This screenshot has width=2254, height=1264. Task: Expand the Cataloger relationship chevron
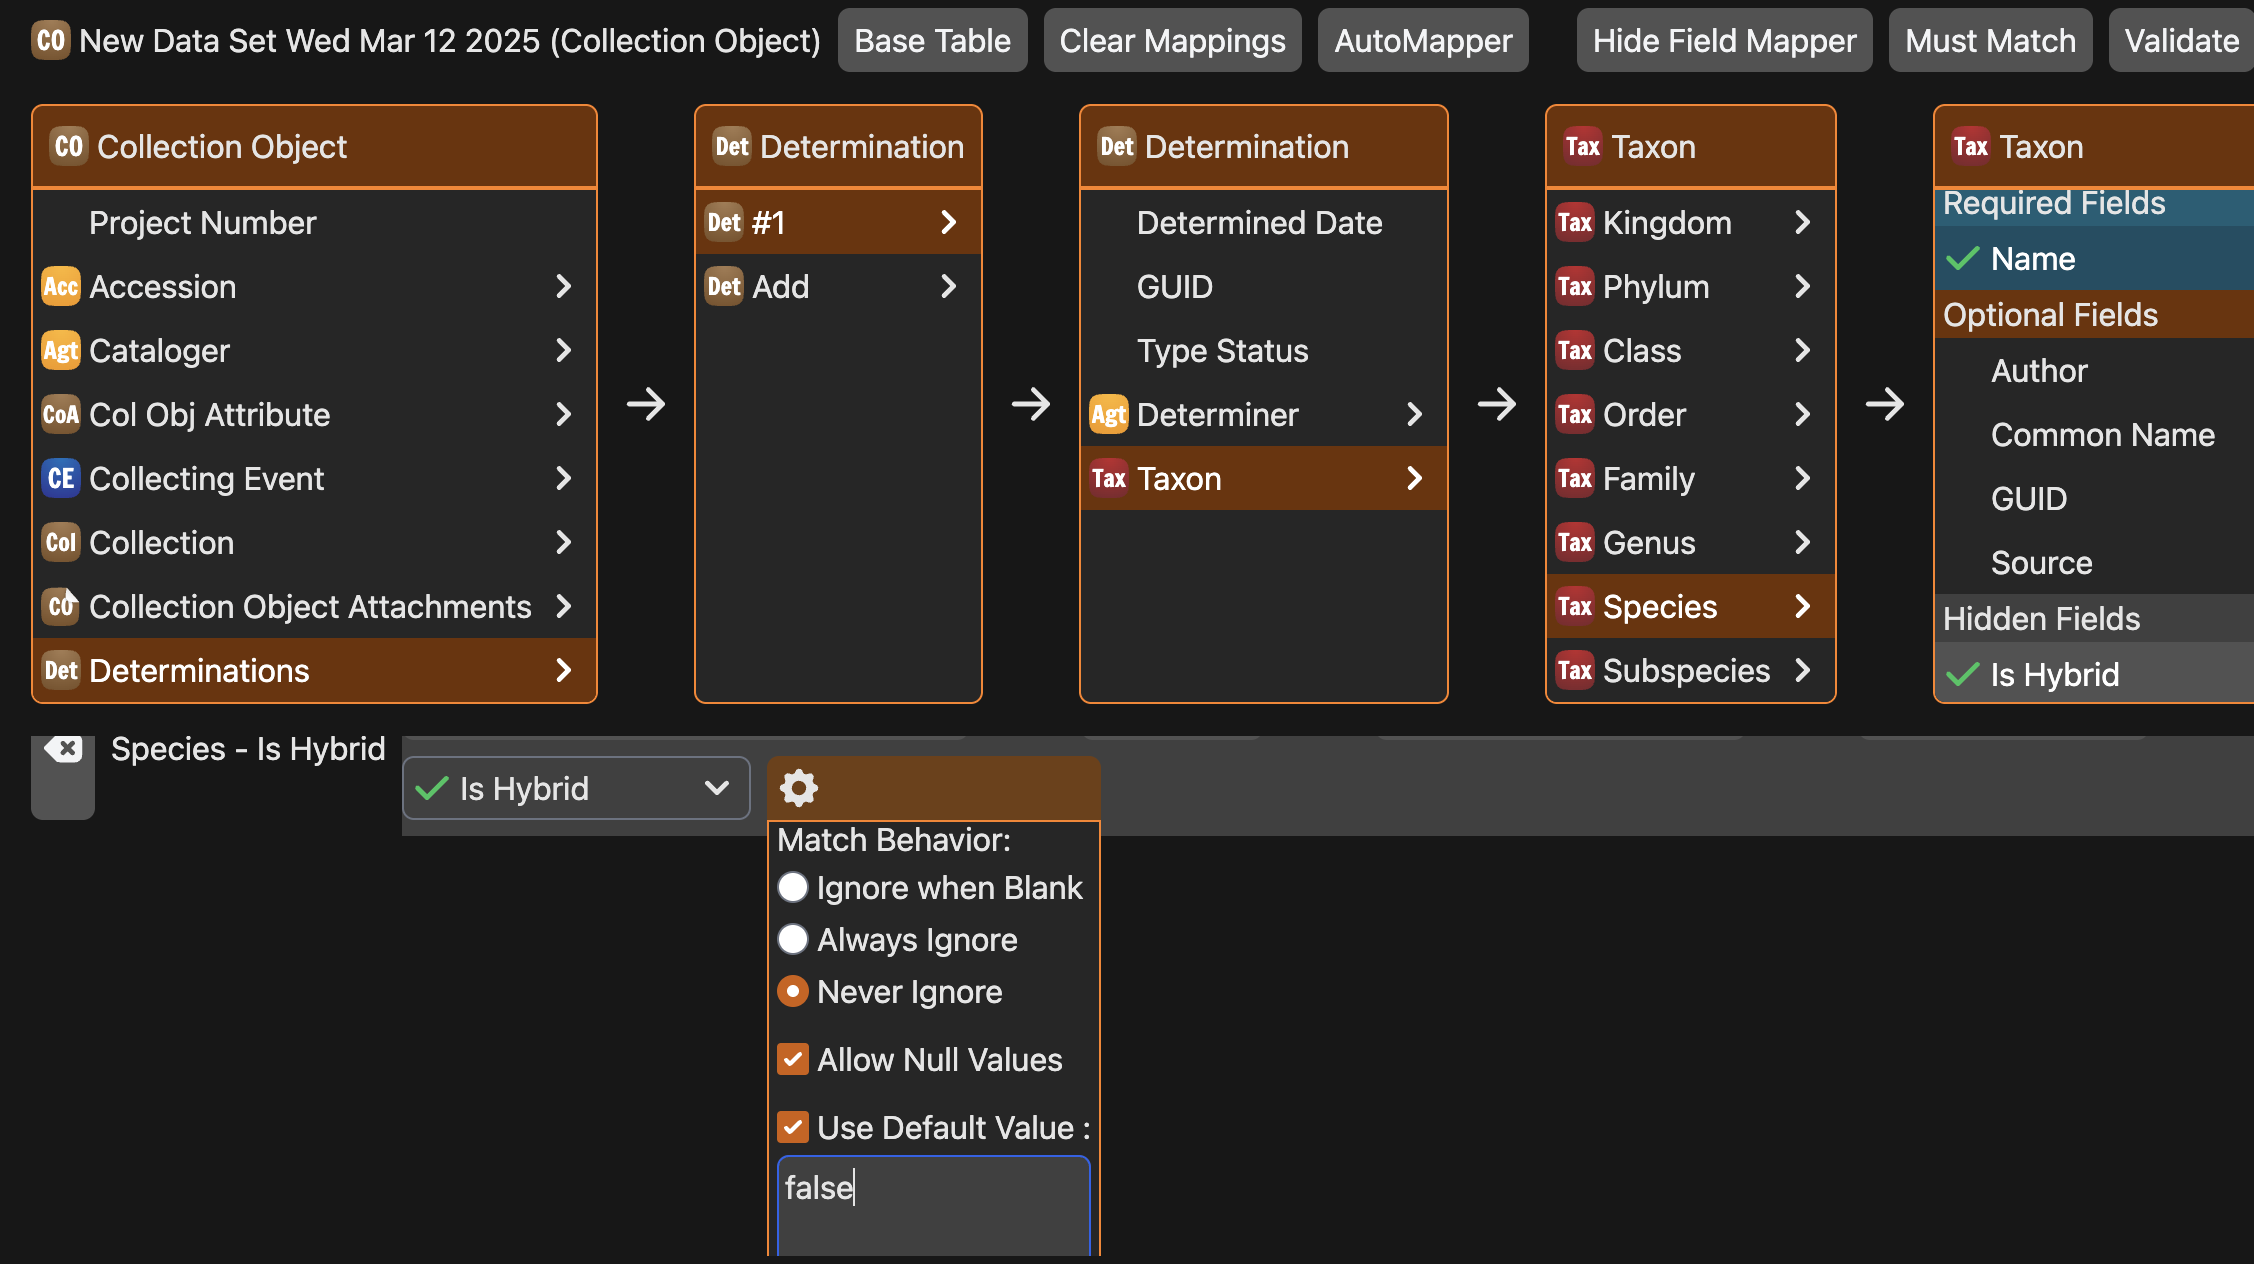tap(564, 350)
